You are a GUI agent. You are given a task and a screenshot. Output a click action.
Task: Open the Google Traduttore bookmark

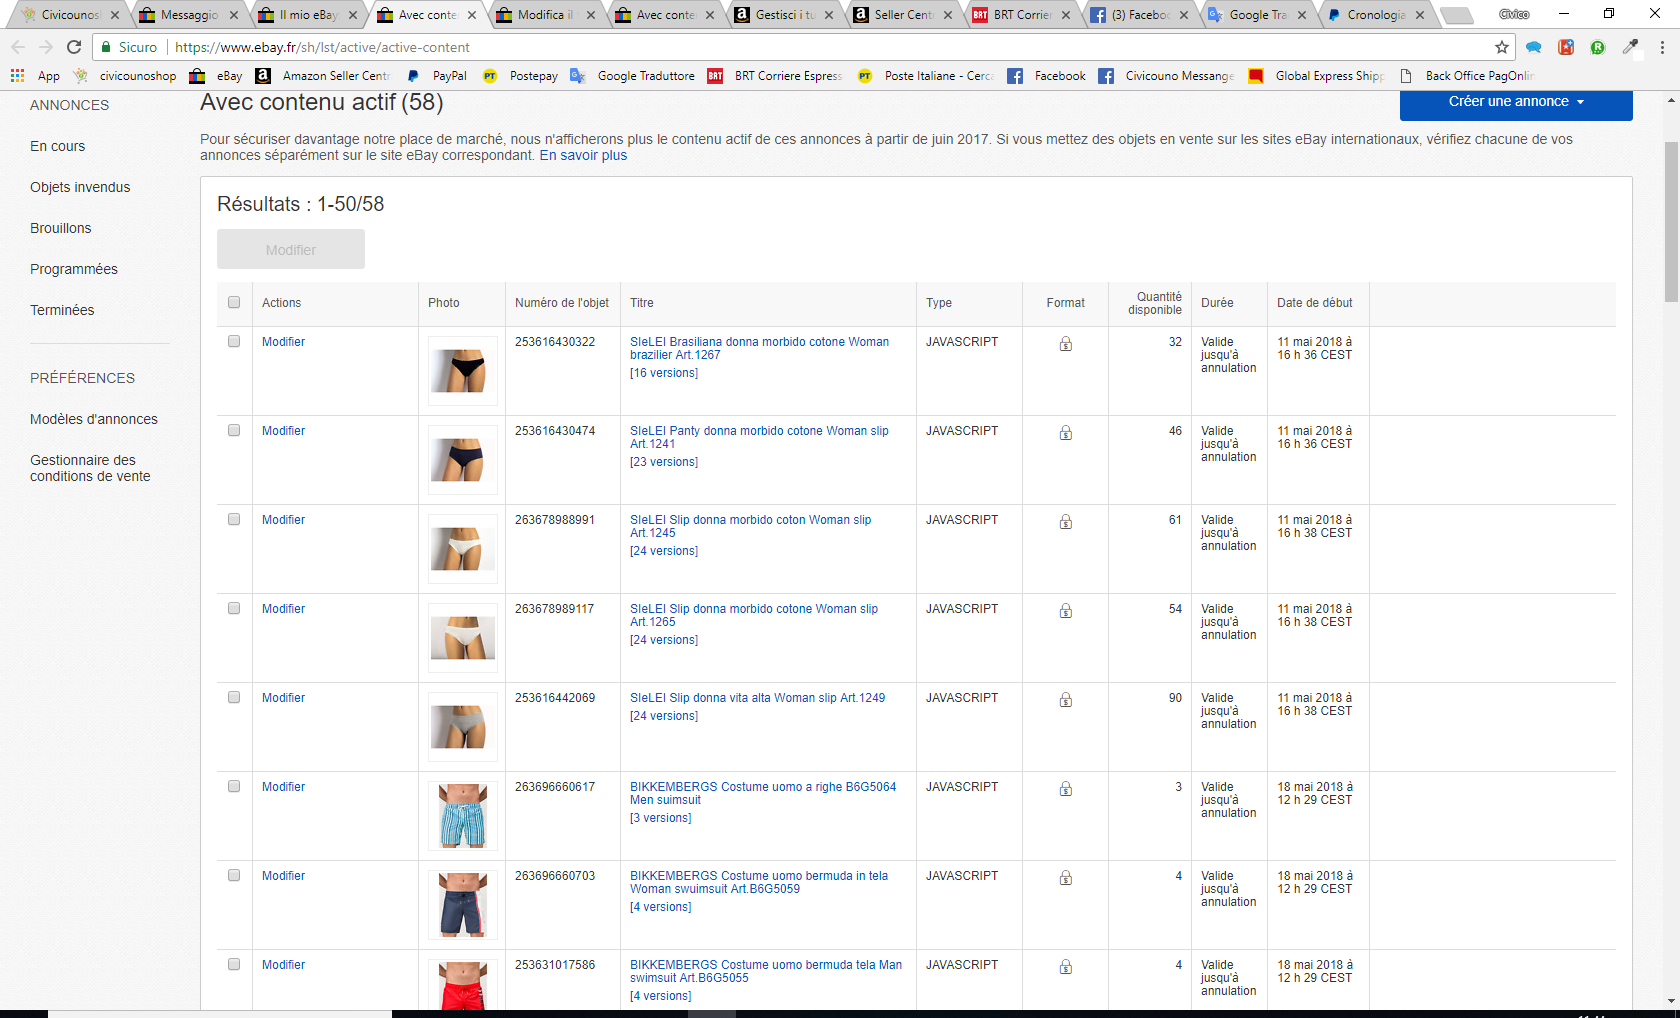pos(633,76)
